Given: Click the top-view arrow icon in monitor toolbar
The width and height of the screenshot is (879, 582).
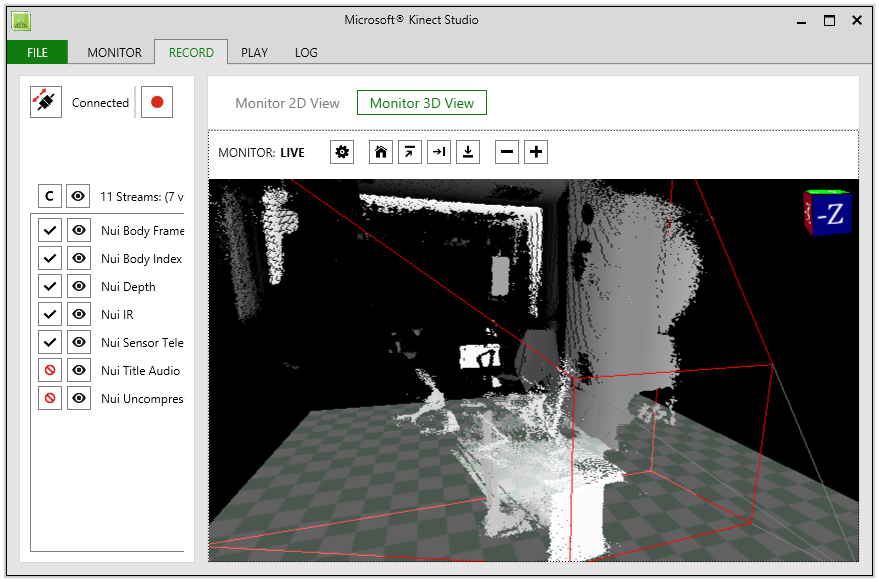Looking at the screenshot, I should point(410,152).
